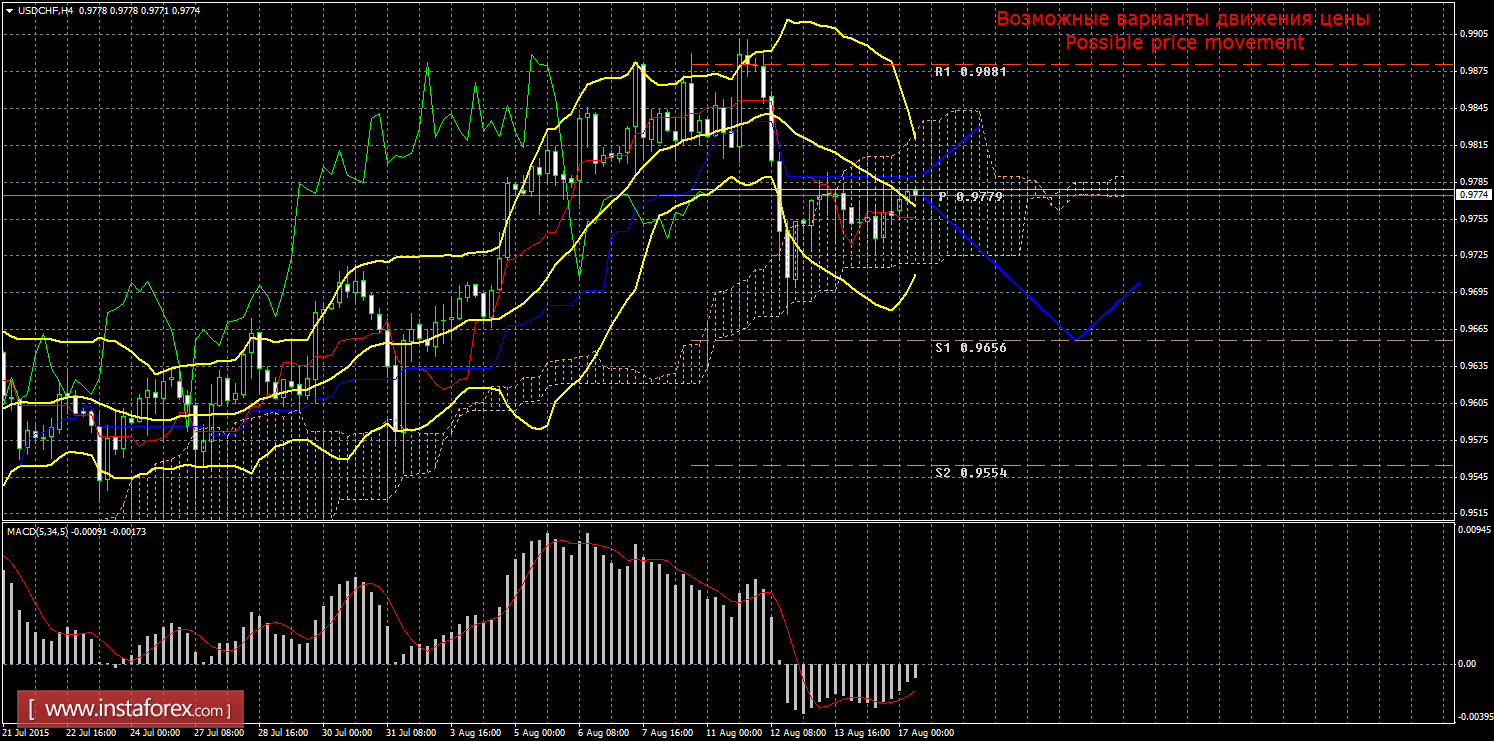Viewport: 1494px width, 741px height.
Task: Click the 28 Jul 16:00 time label
Action: tap(284, 733)
